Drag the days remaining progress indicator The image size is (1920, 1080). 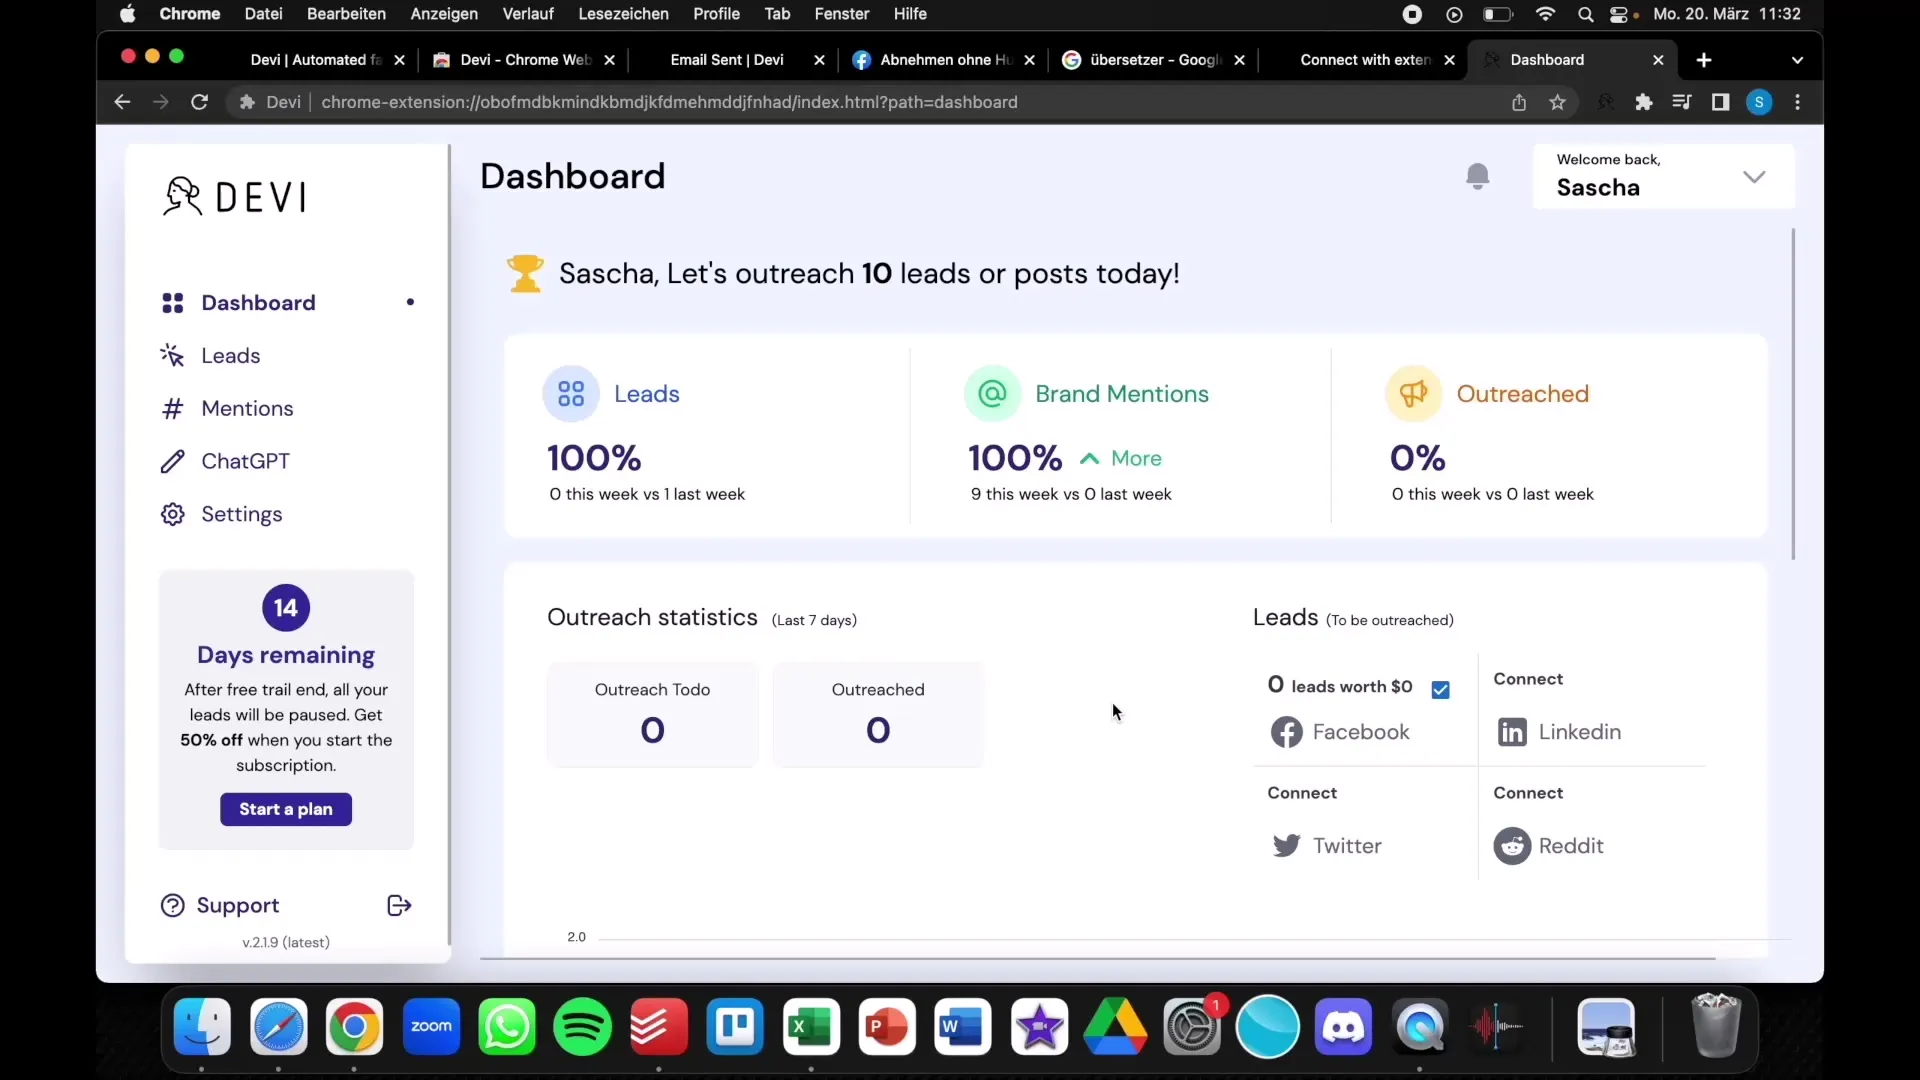click(x=285, y=607)
